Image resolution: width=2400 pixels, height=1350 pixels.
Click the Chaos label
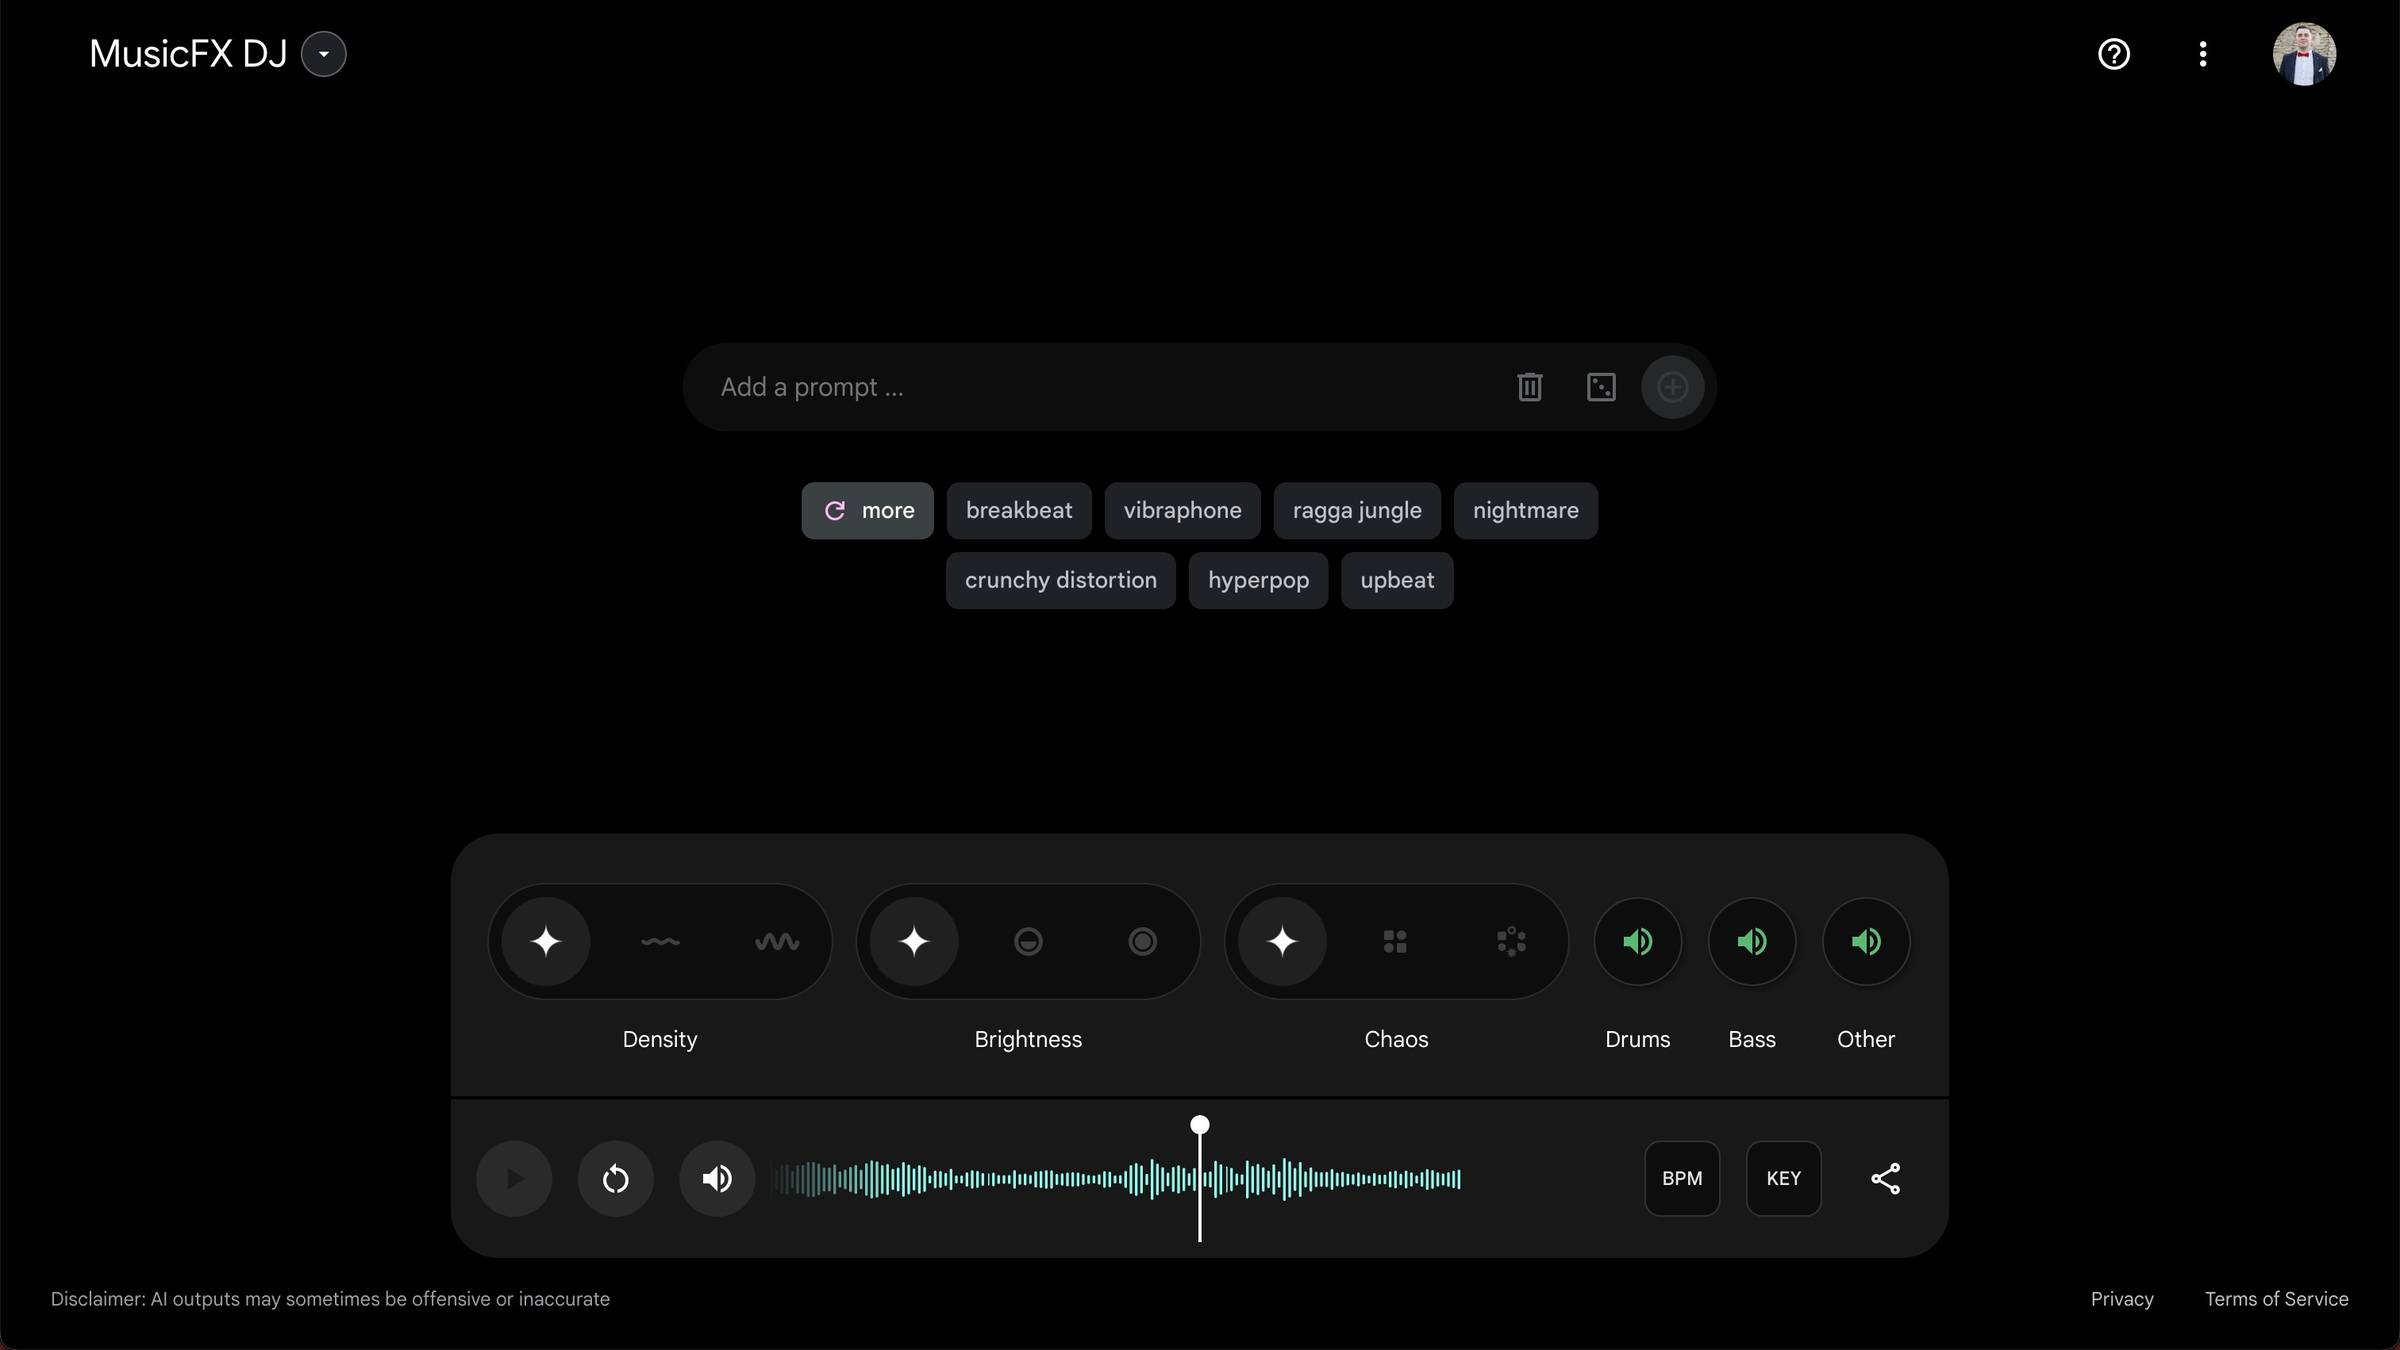[1396, 1039]
